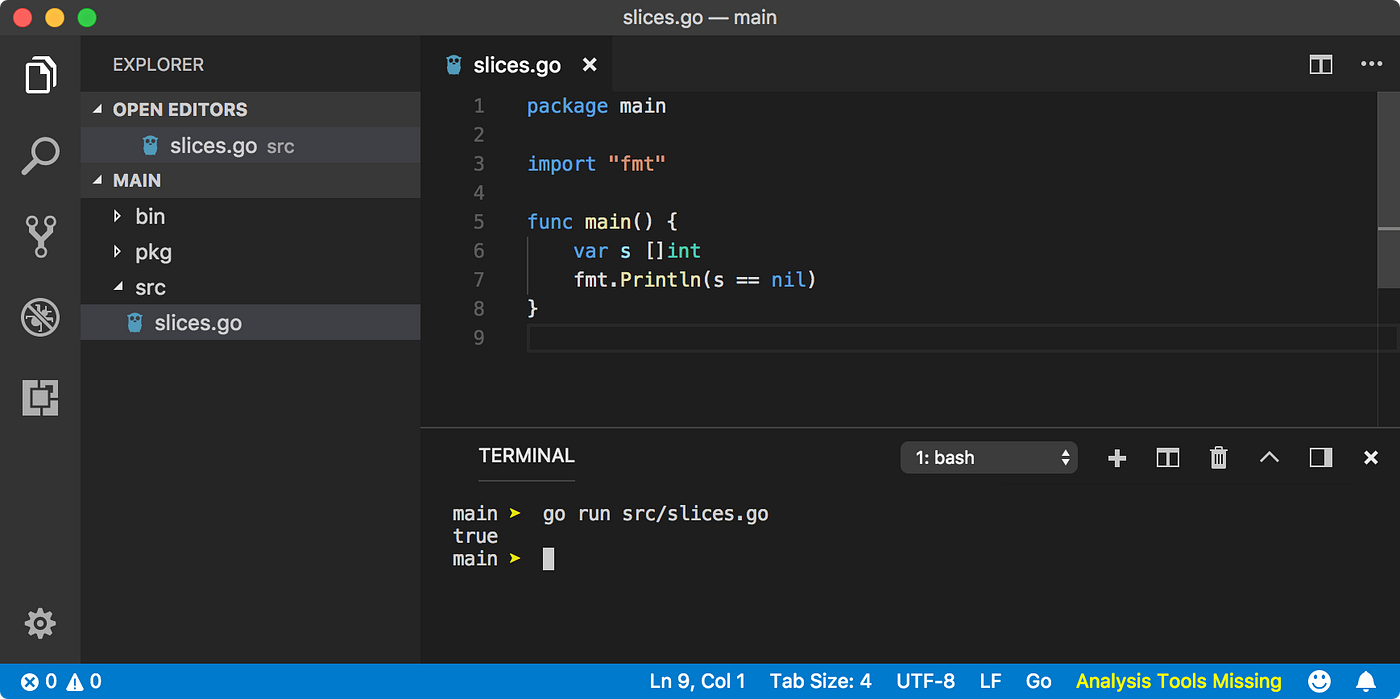Open the Extensions view in activity bar
This screenshot has width=1400, height=699.
(40, 398)
